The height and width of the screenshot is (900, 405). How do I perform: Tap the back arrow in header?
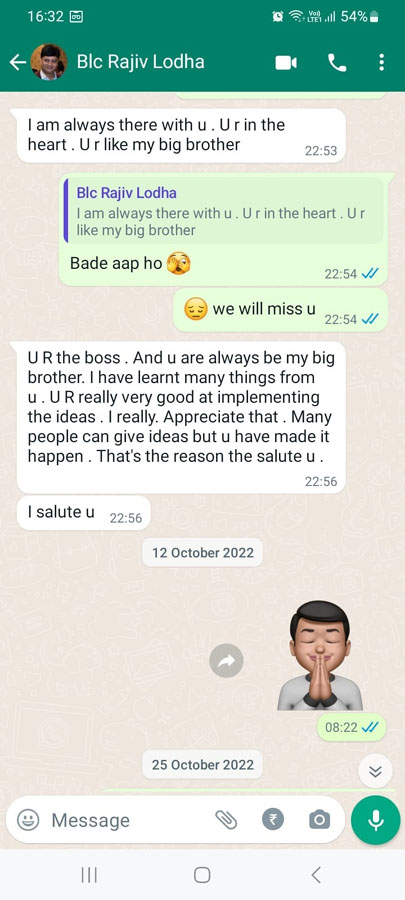tap(17, 62)
